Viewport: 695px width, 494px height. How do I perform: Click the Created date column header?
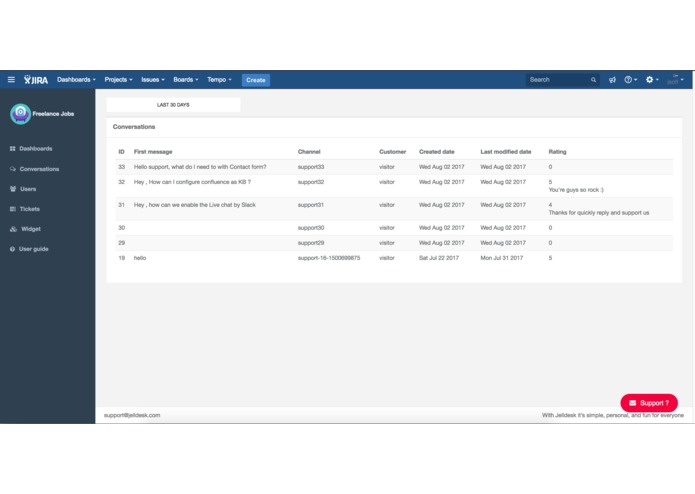(437, 152)
